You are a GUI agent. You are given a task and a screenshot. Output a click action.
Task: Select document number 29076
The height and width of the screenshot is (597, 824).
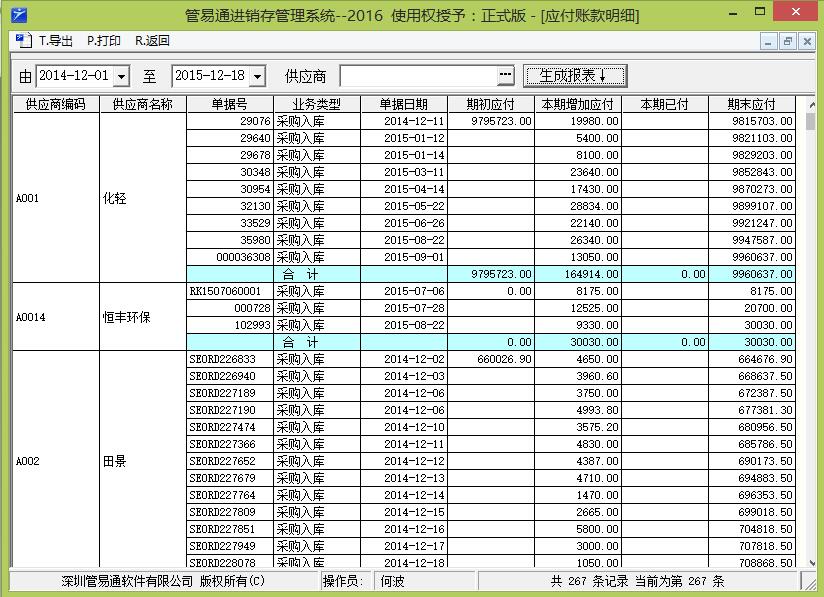click(230, 121)
